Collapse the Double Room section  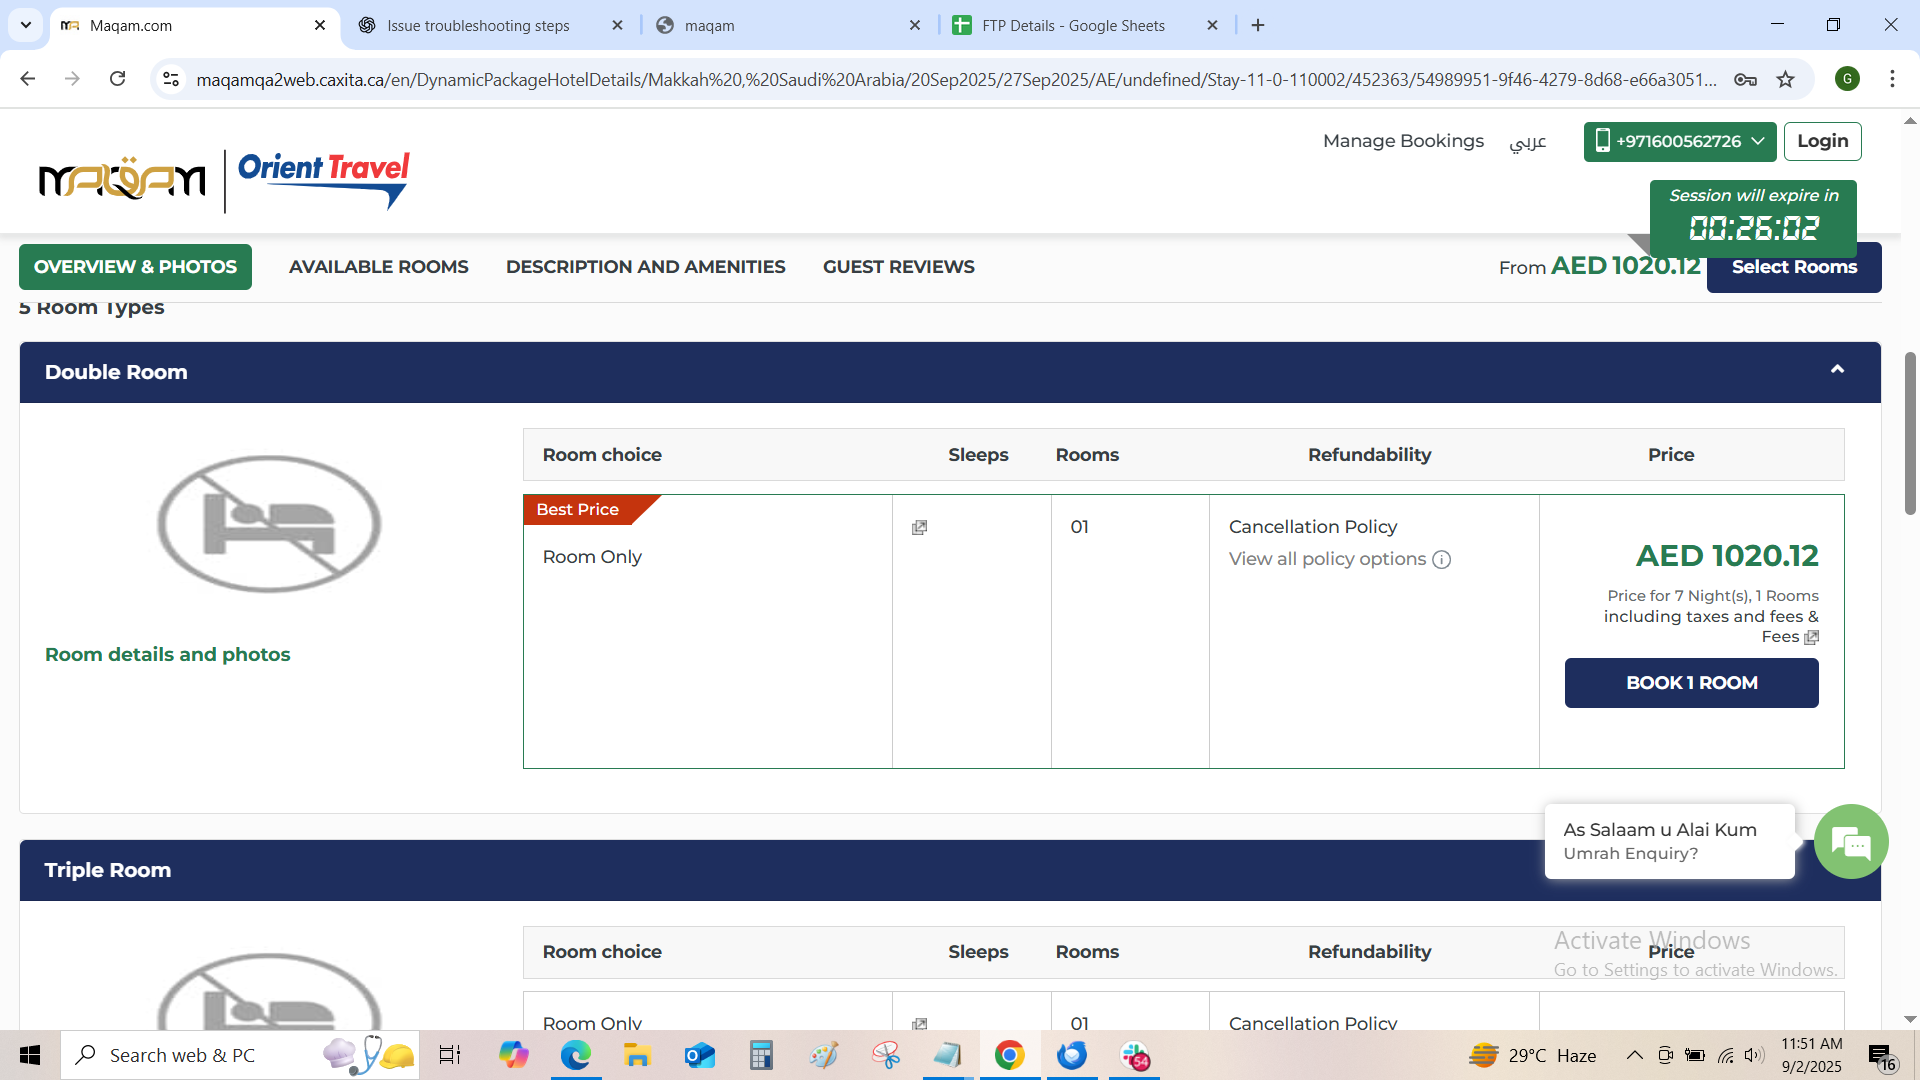click(x=1837, y=370)
